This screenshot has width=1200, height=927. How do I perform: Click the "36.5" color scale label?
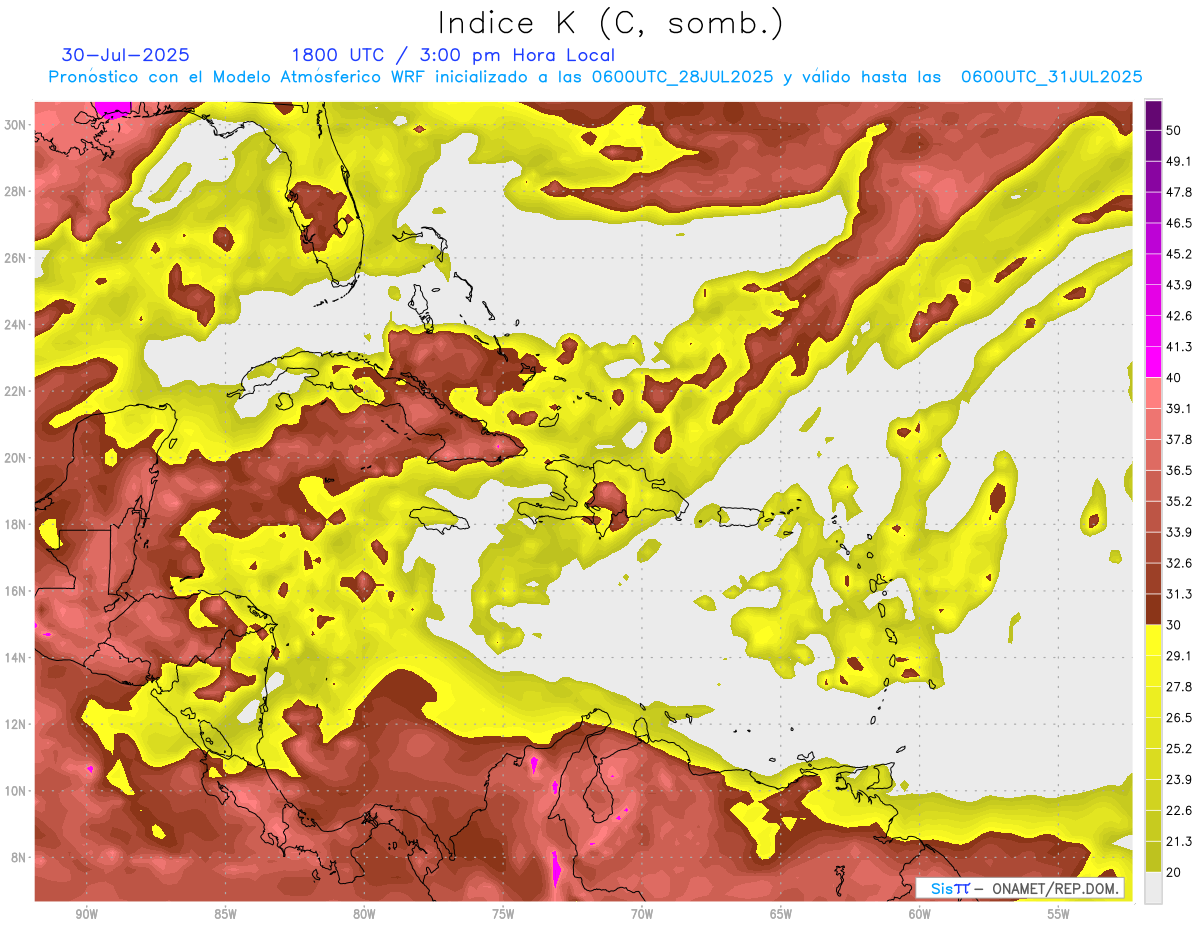pos(1179,471)
